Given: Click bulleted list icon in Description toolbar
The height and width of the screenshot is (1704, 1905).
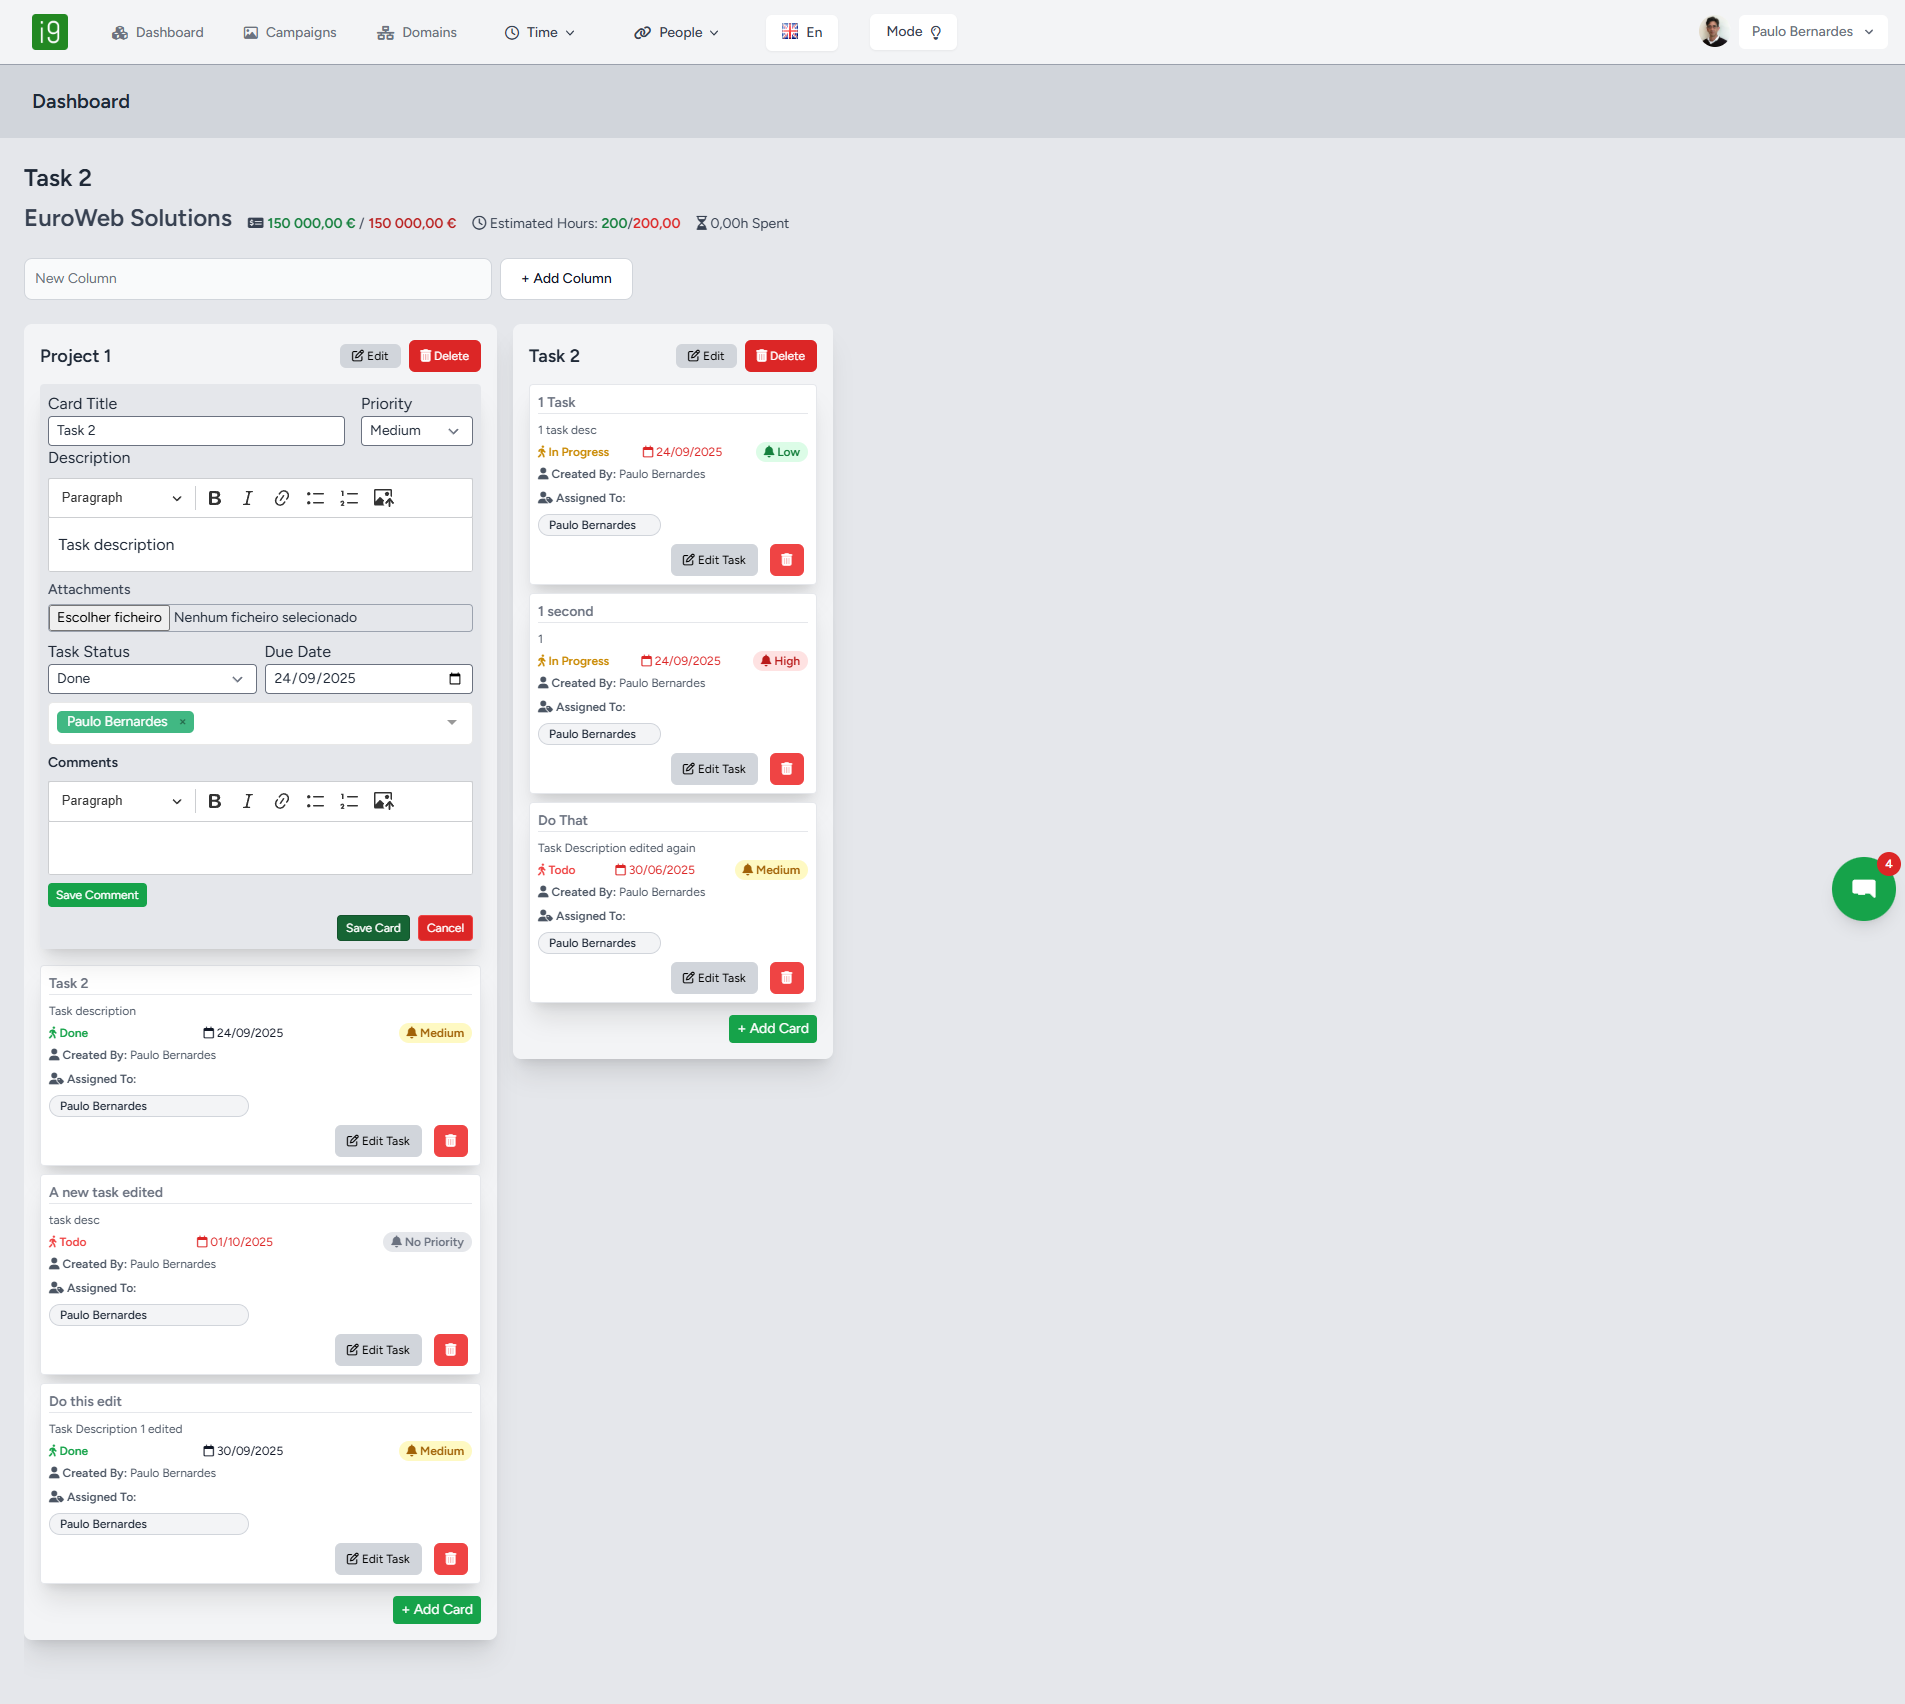Looking at the screenshot, I should pyautogui.click(x=315, y=498).
